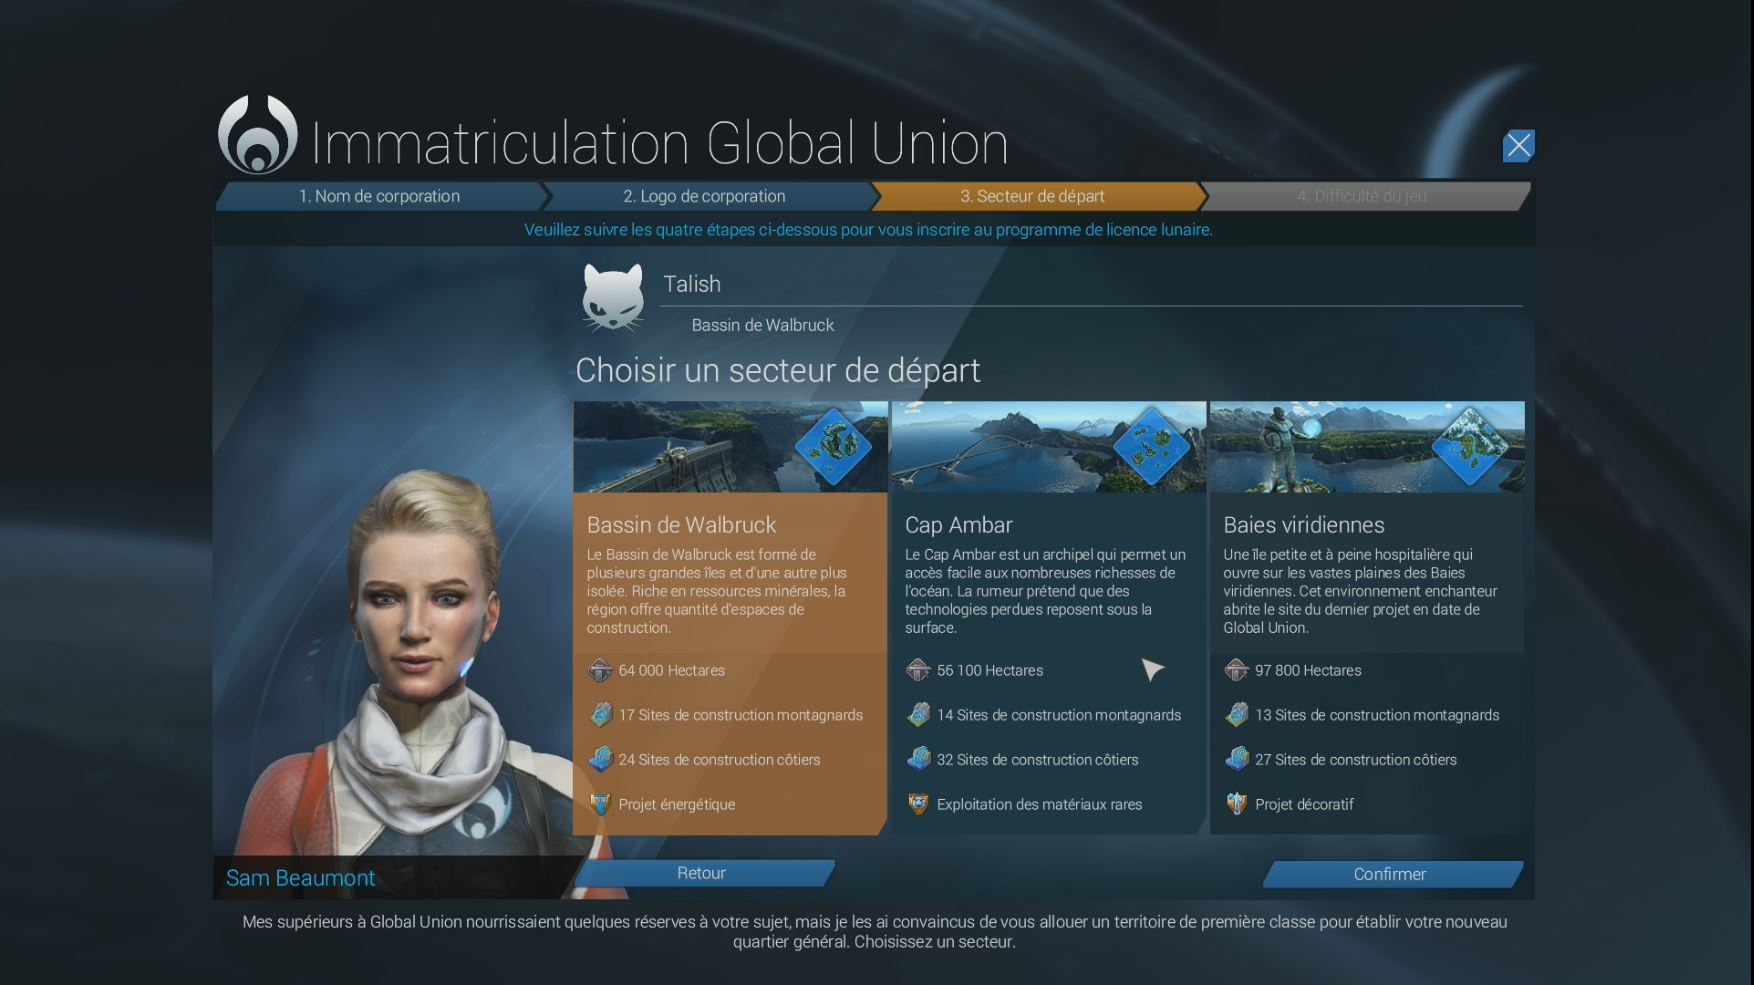Click the advisor dialogue text at the bottom
Screen dimensions: 1754x985
point(874,931)
